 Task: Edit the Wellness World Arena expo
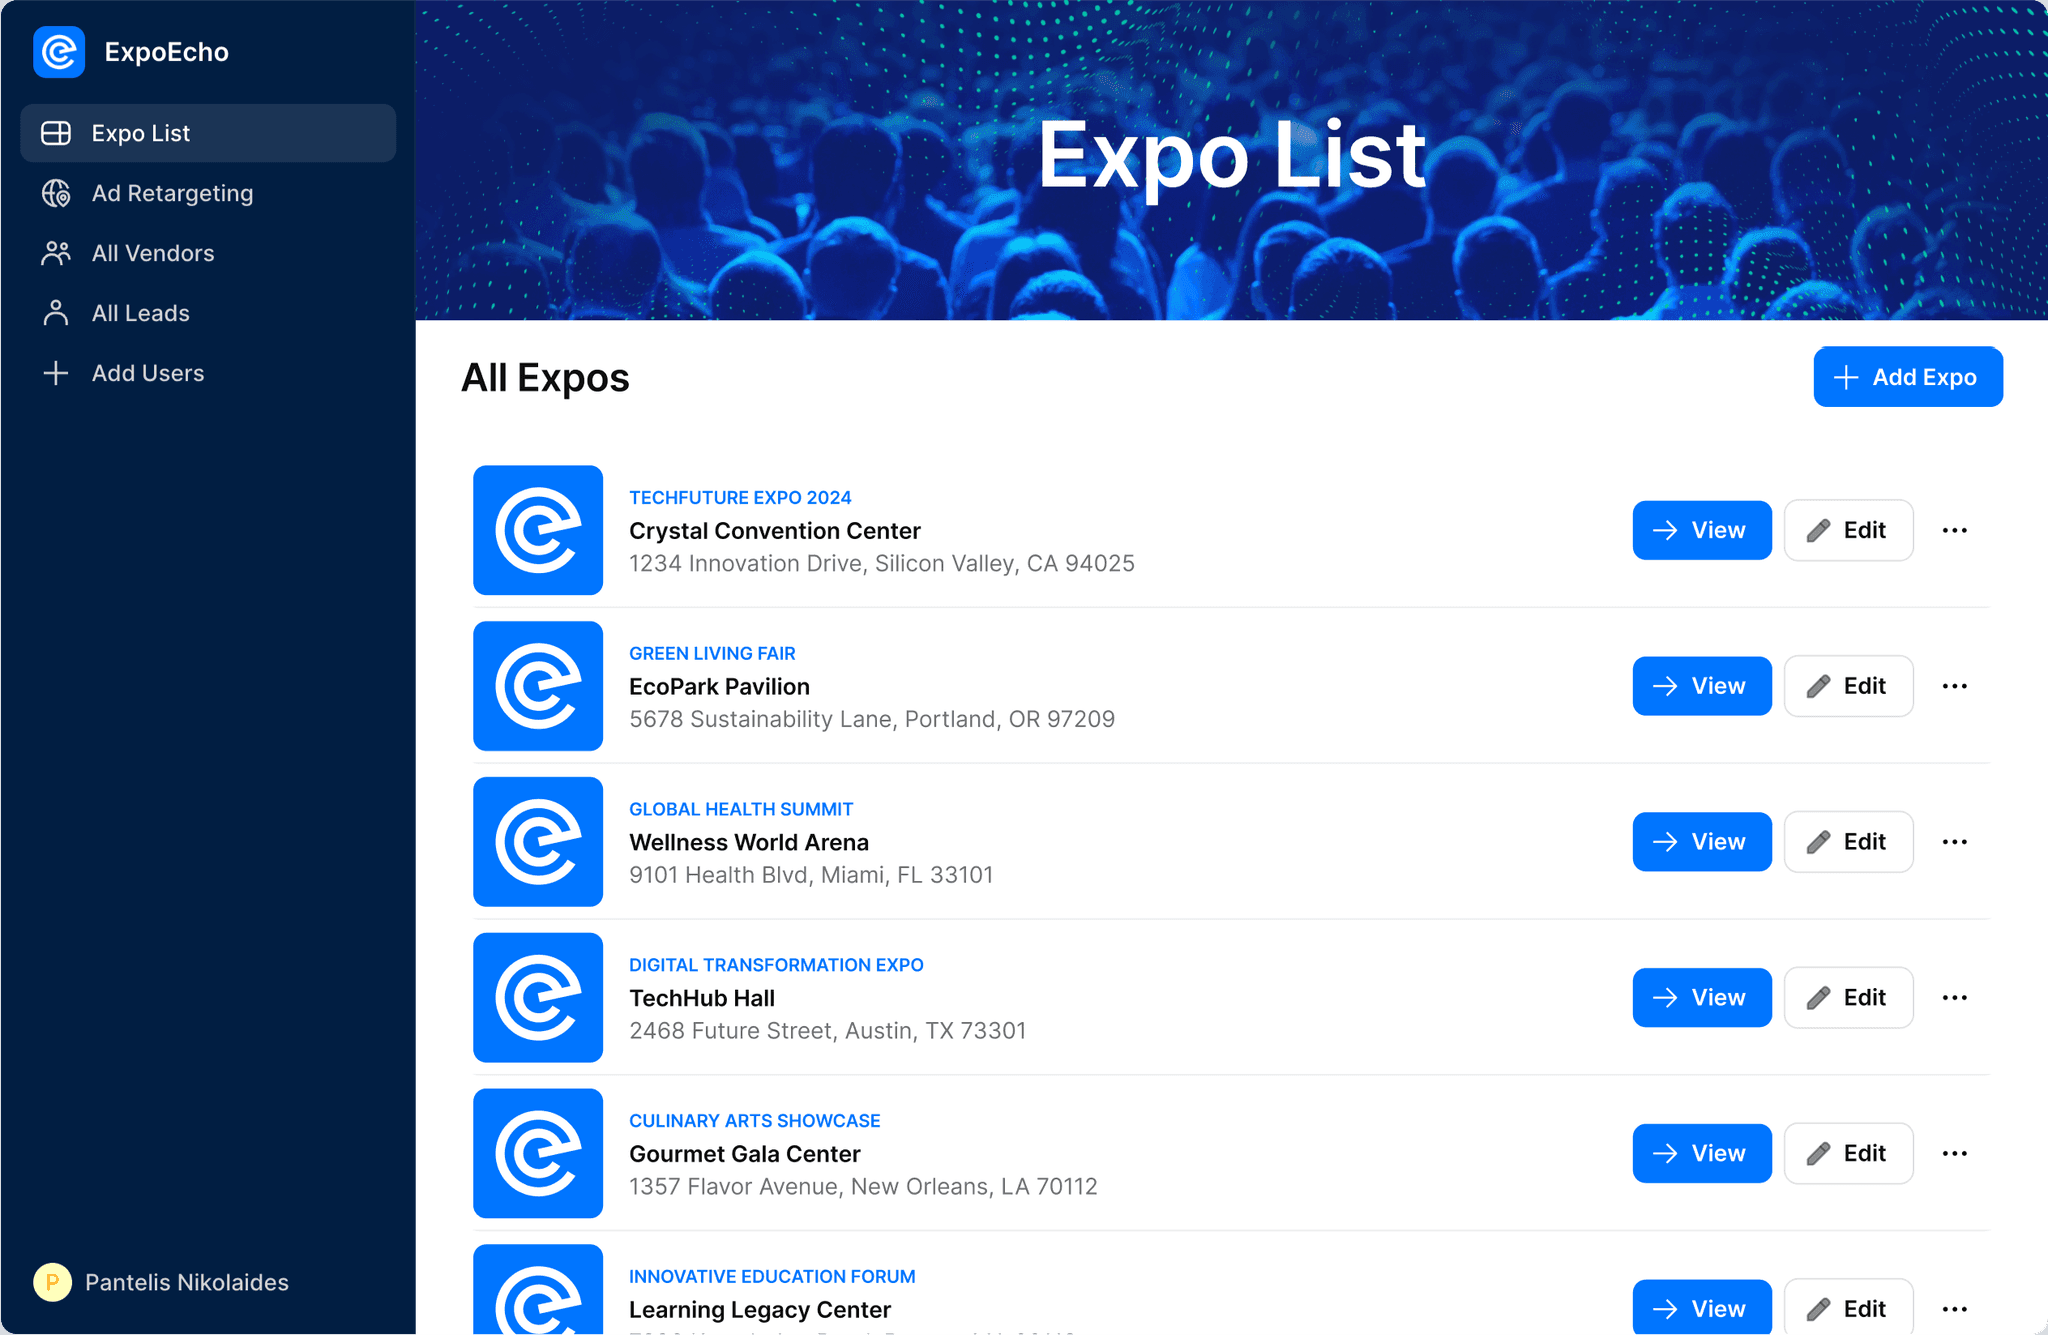(x=1847, y=842)
